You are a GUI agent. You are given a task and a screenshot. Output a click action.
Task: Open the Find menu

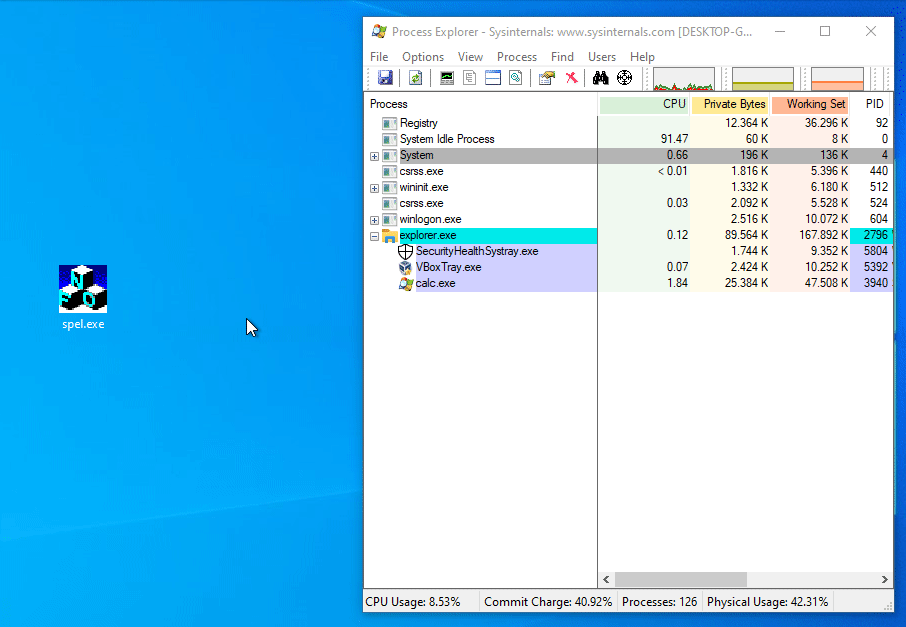(562, 57)
